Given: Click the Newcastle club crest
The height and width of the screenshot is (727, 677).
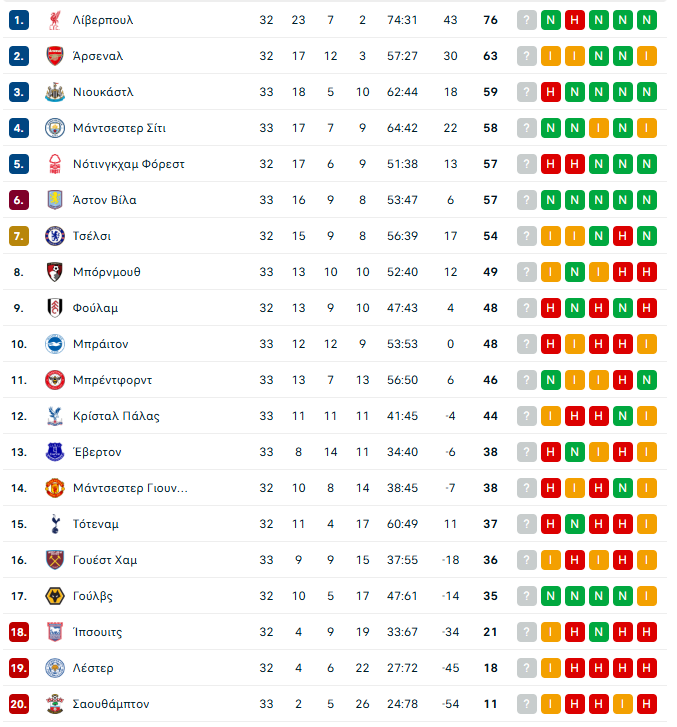Looking at the screenshot, I should click(55, 92).
